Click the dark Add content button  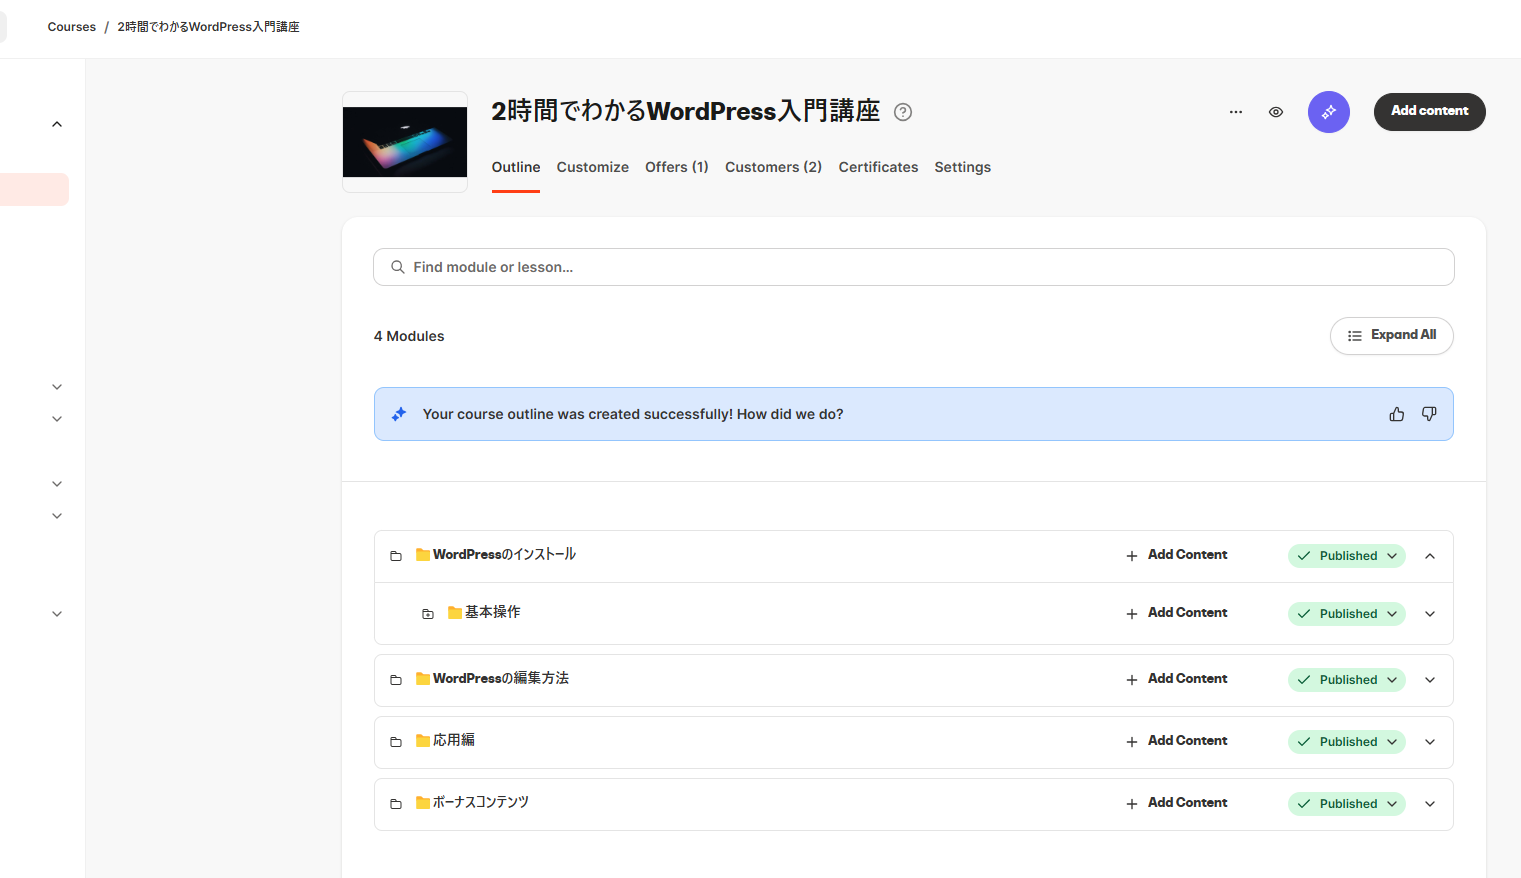(1430, 112)
